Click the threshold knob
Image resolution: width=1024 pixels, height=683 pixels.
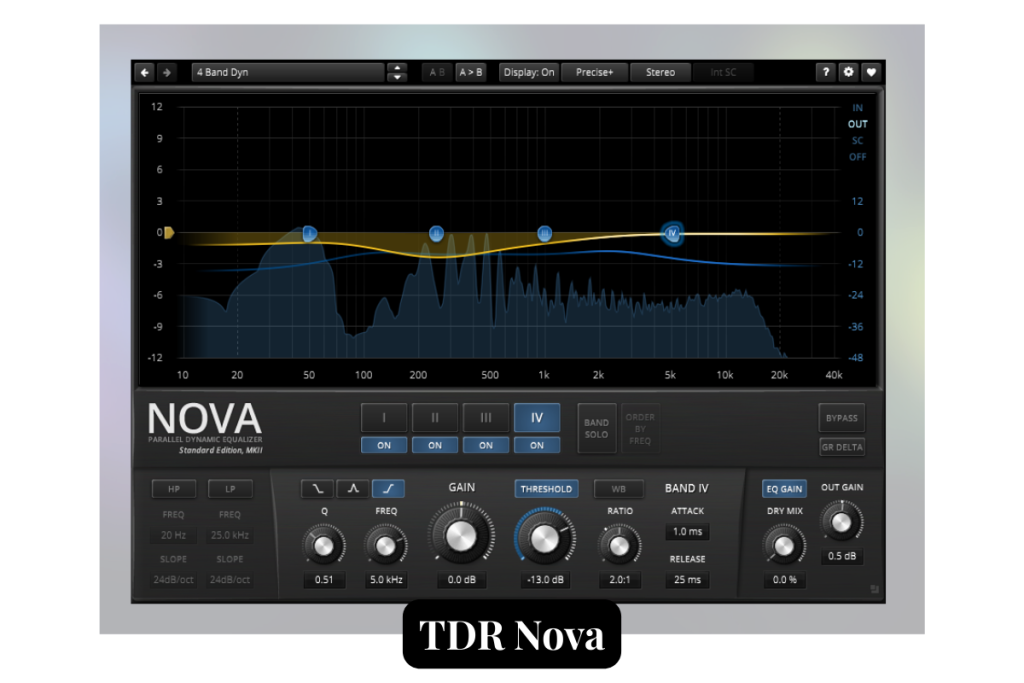[x=545, y=537]
